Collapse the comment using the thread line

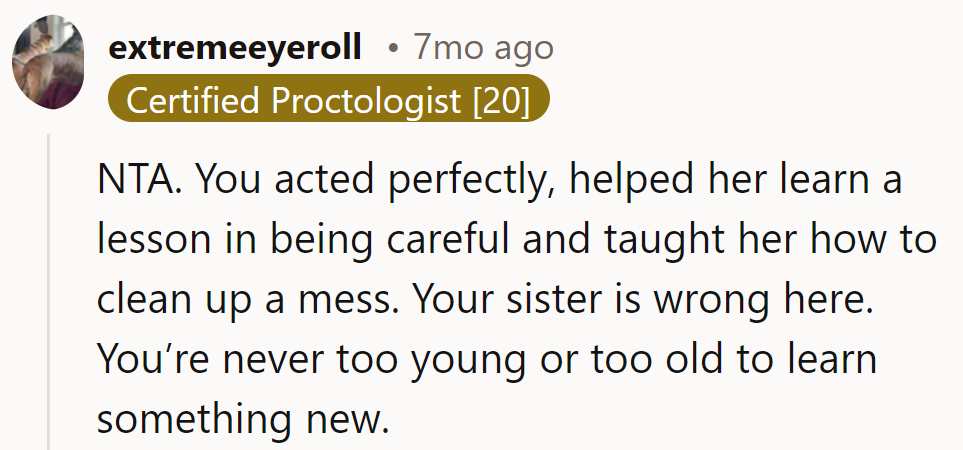(x=48, y=290)
